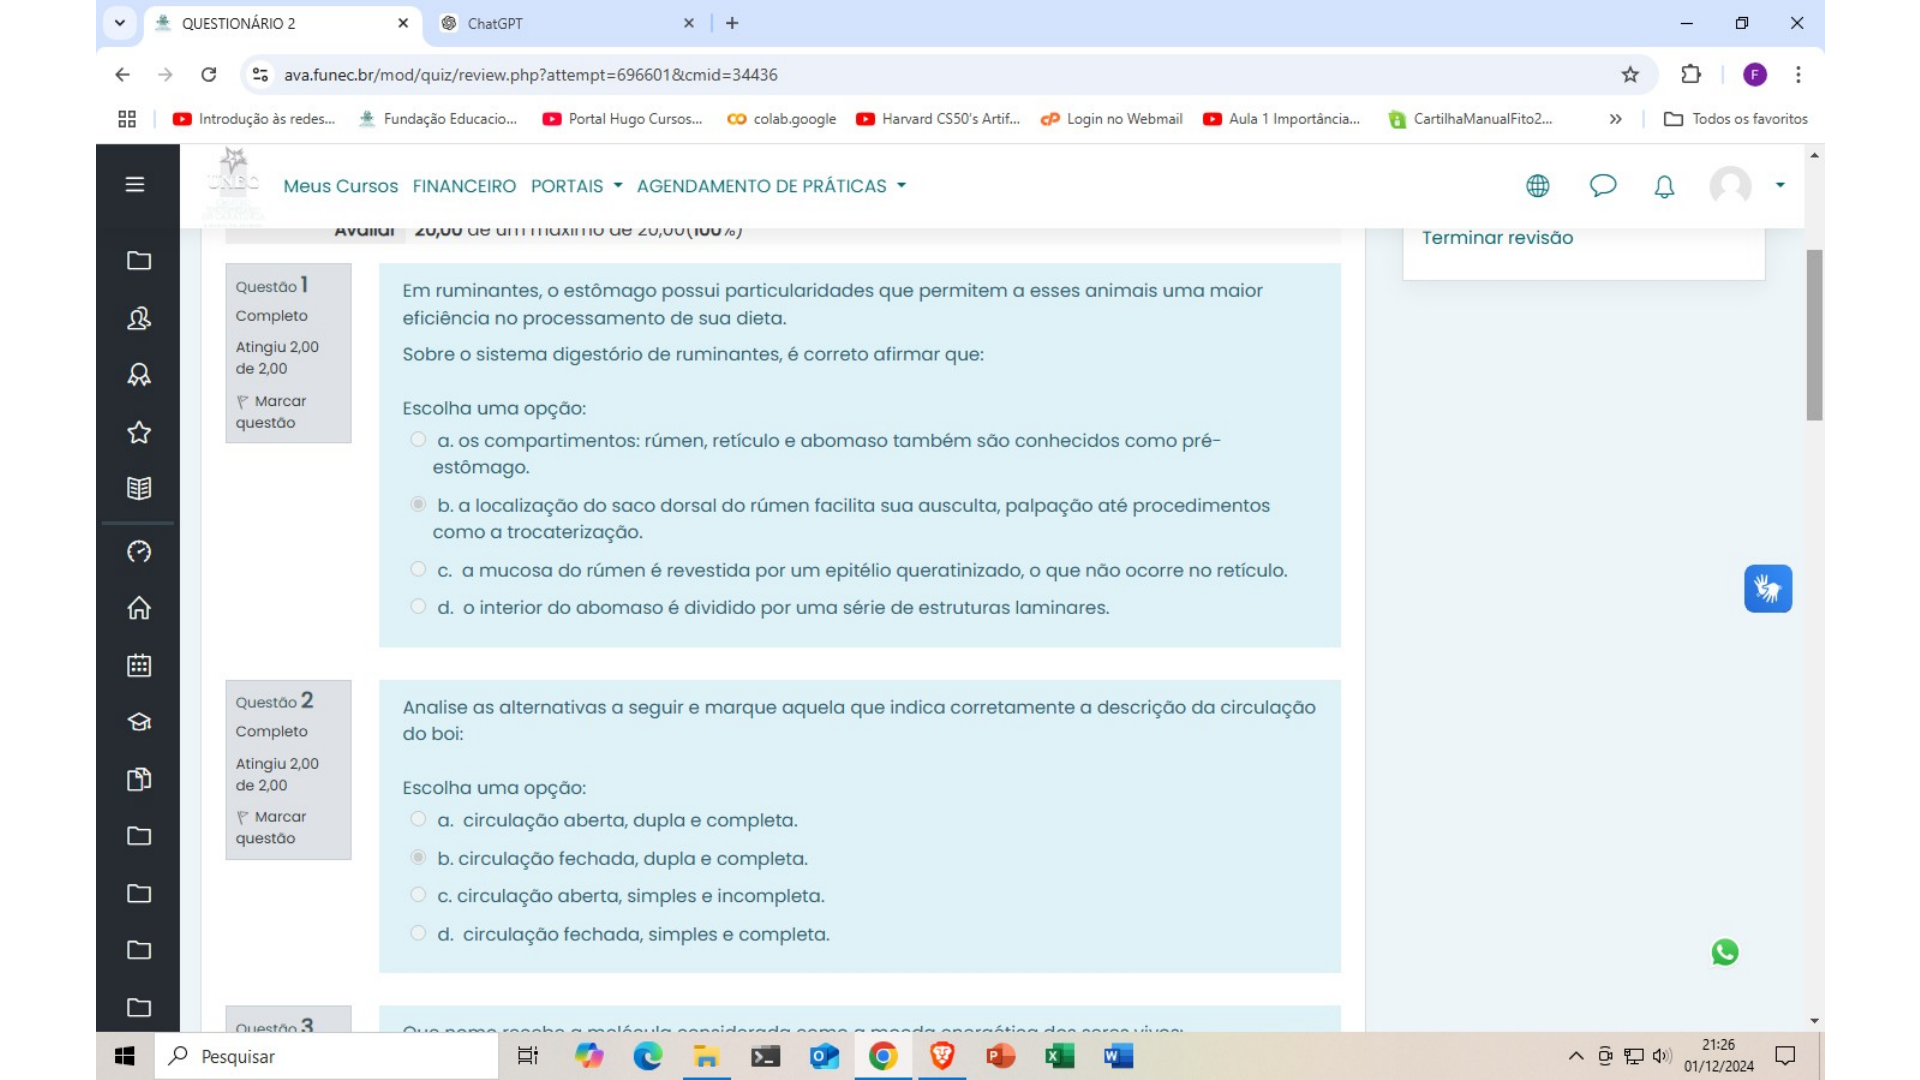Open the FINANCEIRO menu item

point(464,186)
